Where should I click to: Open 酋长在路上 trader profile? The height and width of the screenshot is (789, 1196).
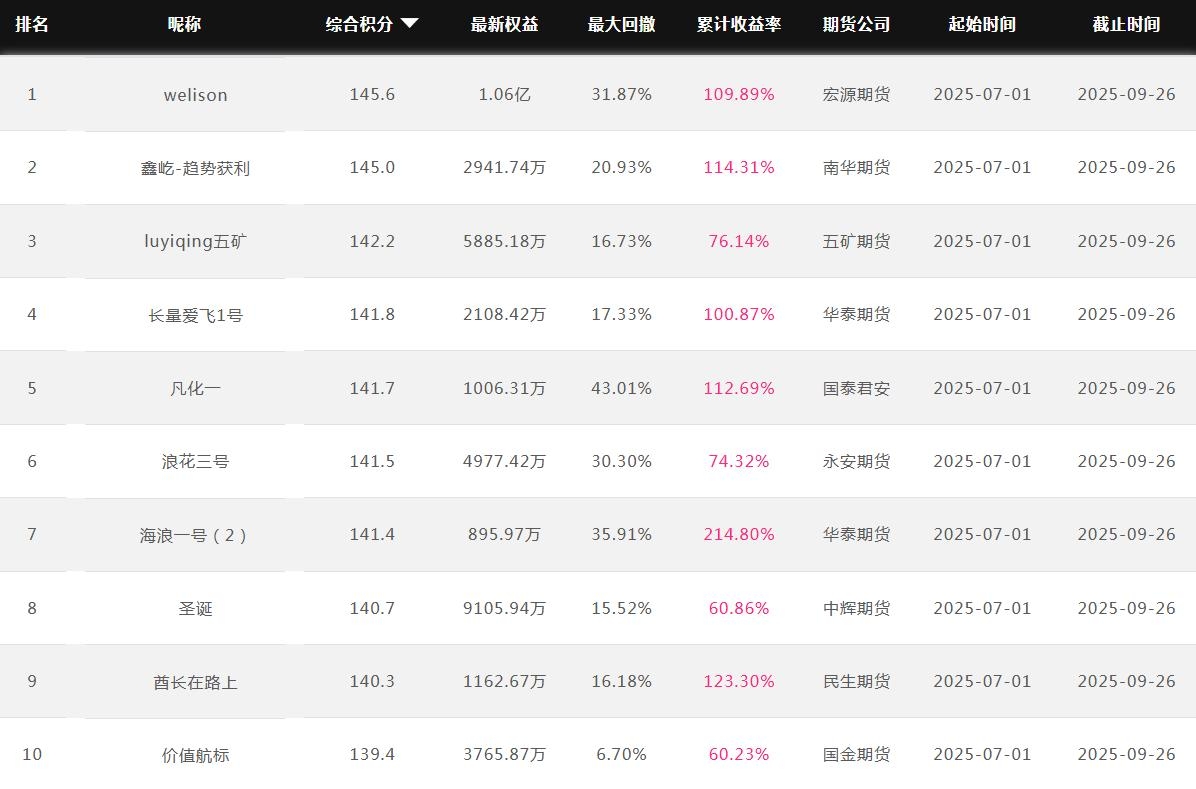coord(195,682)
